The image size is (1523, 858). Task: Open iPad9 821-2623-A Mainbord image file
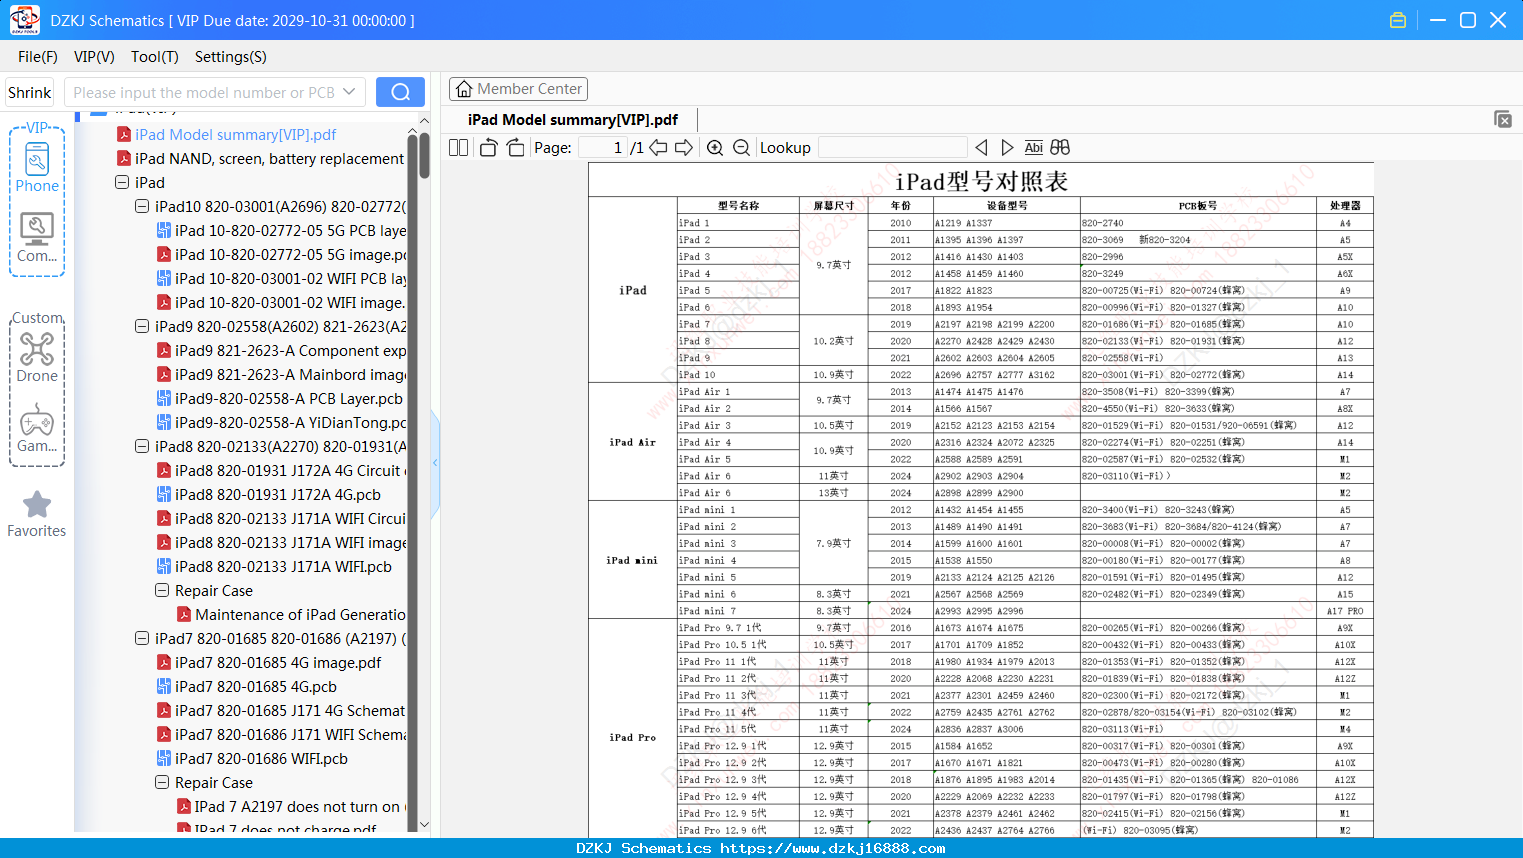point(291,375)
